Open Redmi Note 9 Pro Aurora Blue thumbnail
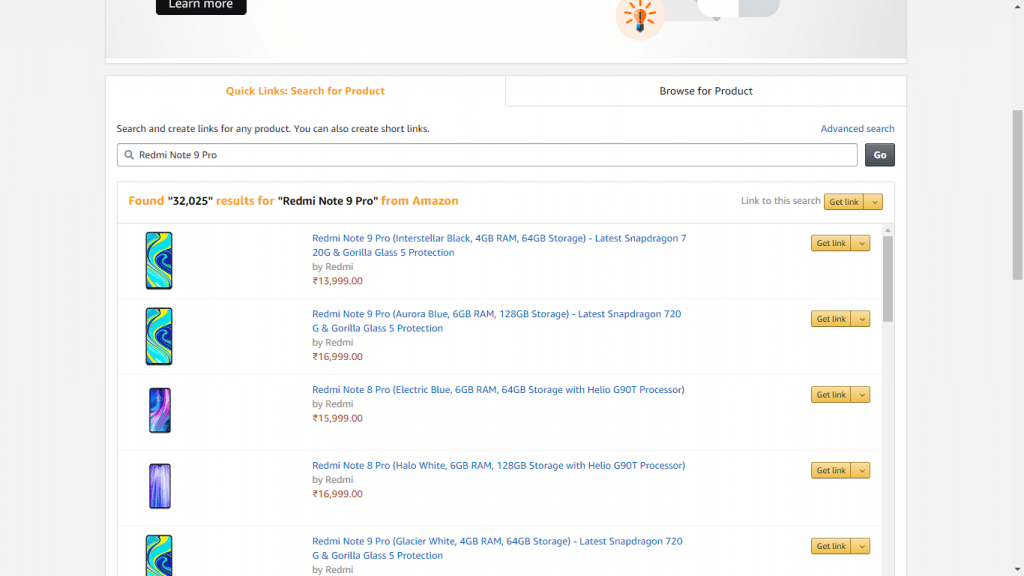This screenshot has width=1024, height=576. coord(159,336)
